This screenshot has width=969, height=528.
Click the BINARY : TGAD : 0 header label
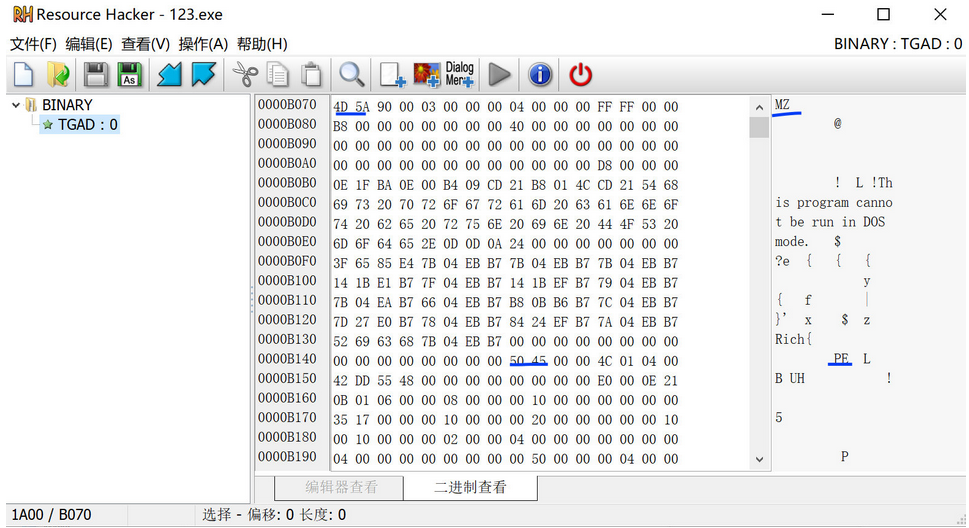tap(898, 44)
